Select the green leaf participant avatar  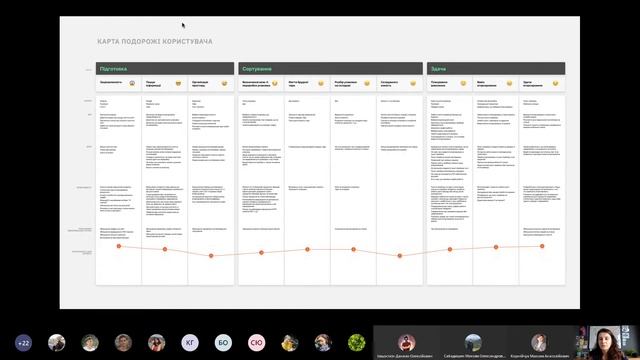pos(356,343)
